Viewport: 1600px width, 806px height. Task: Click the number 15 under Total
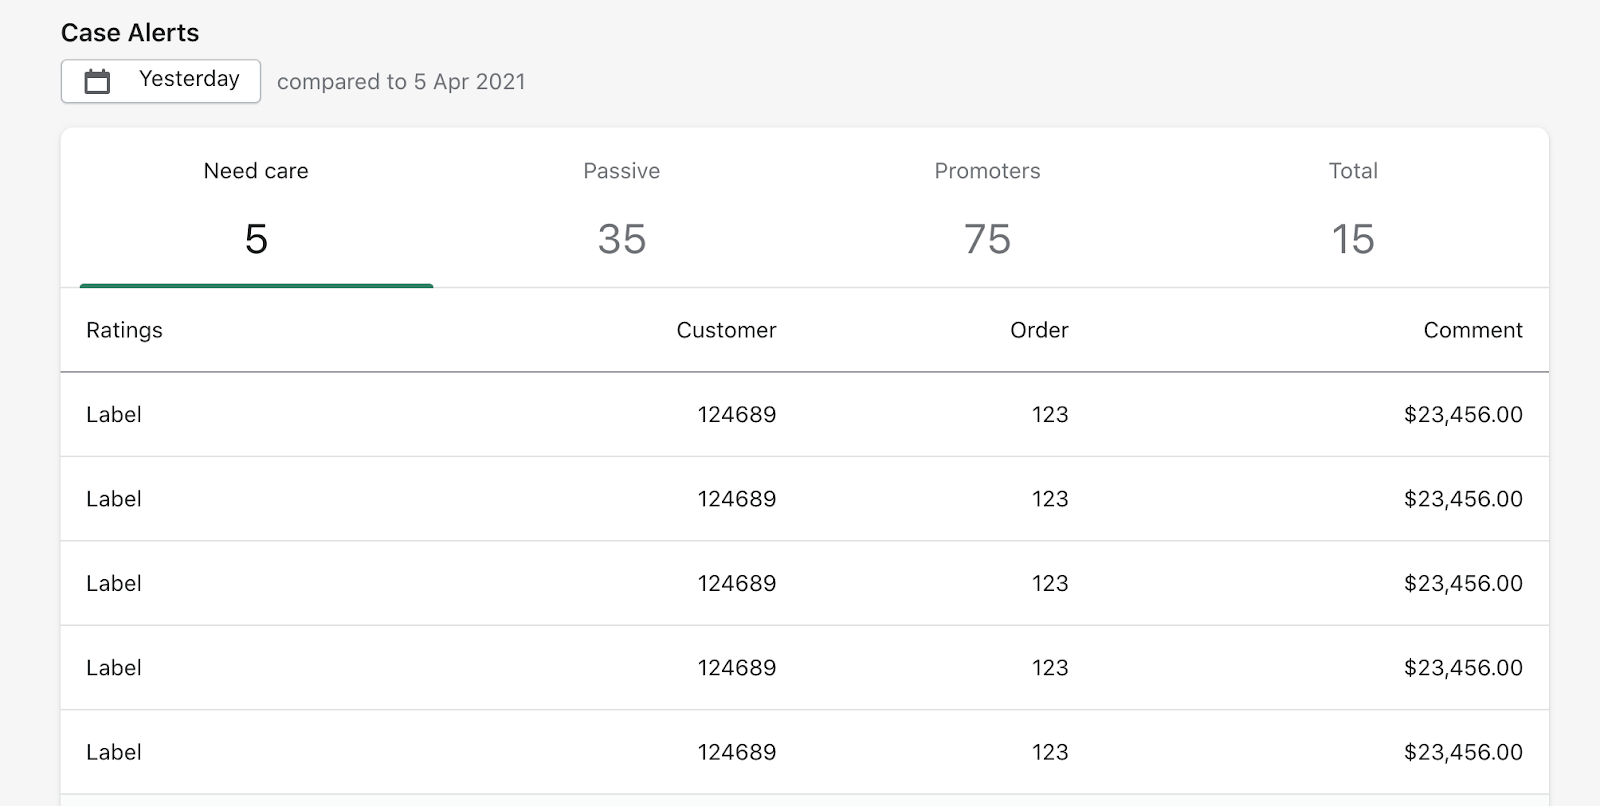pos(1353,239)
